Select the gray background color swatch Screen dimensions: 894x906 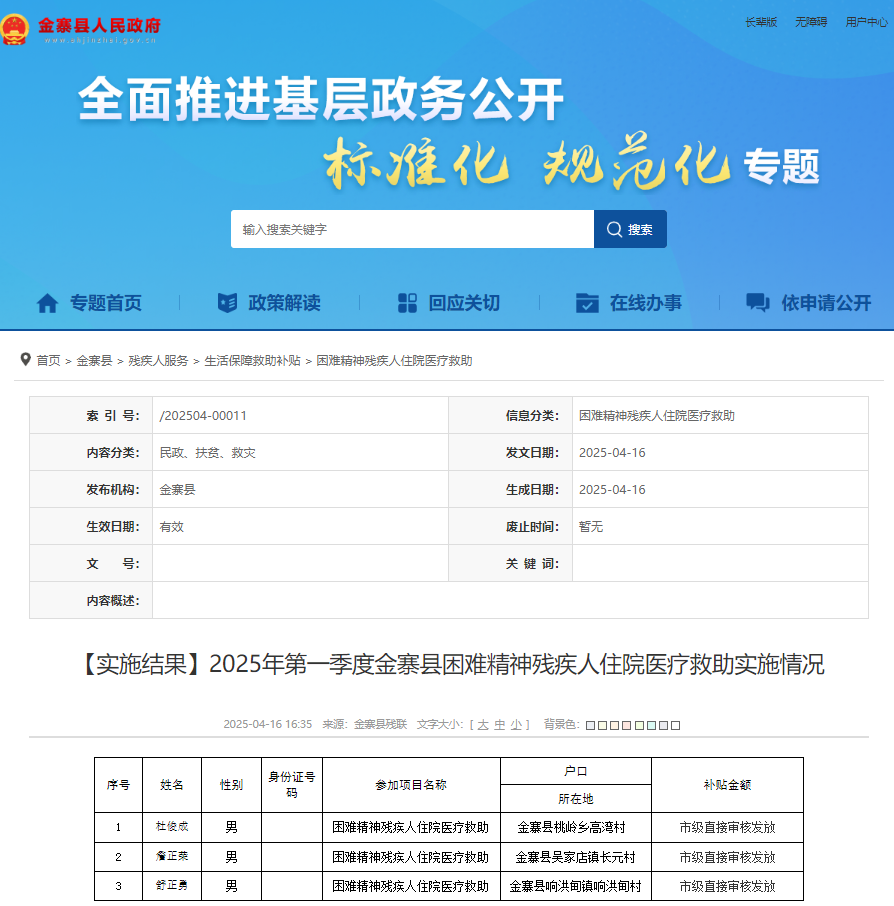click(x=663, y=725)
